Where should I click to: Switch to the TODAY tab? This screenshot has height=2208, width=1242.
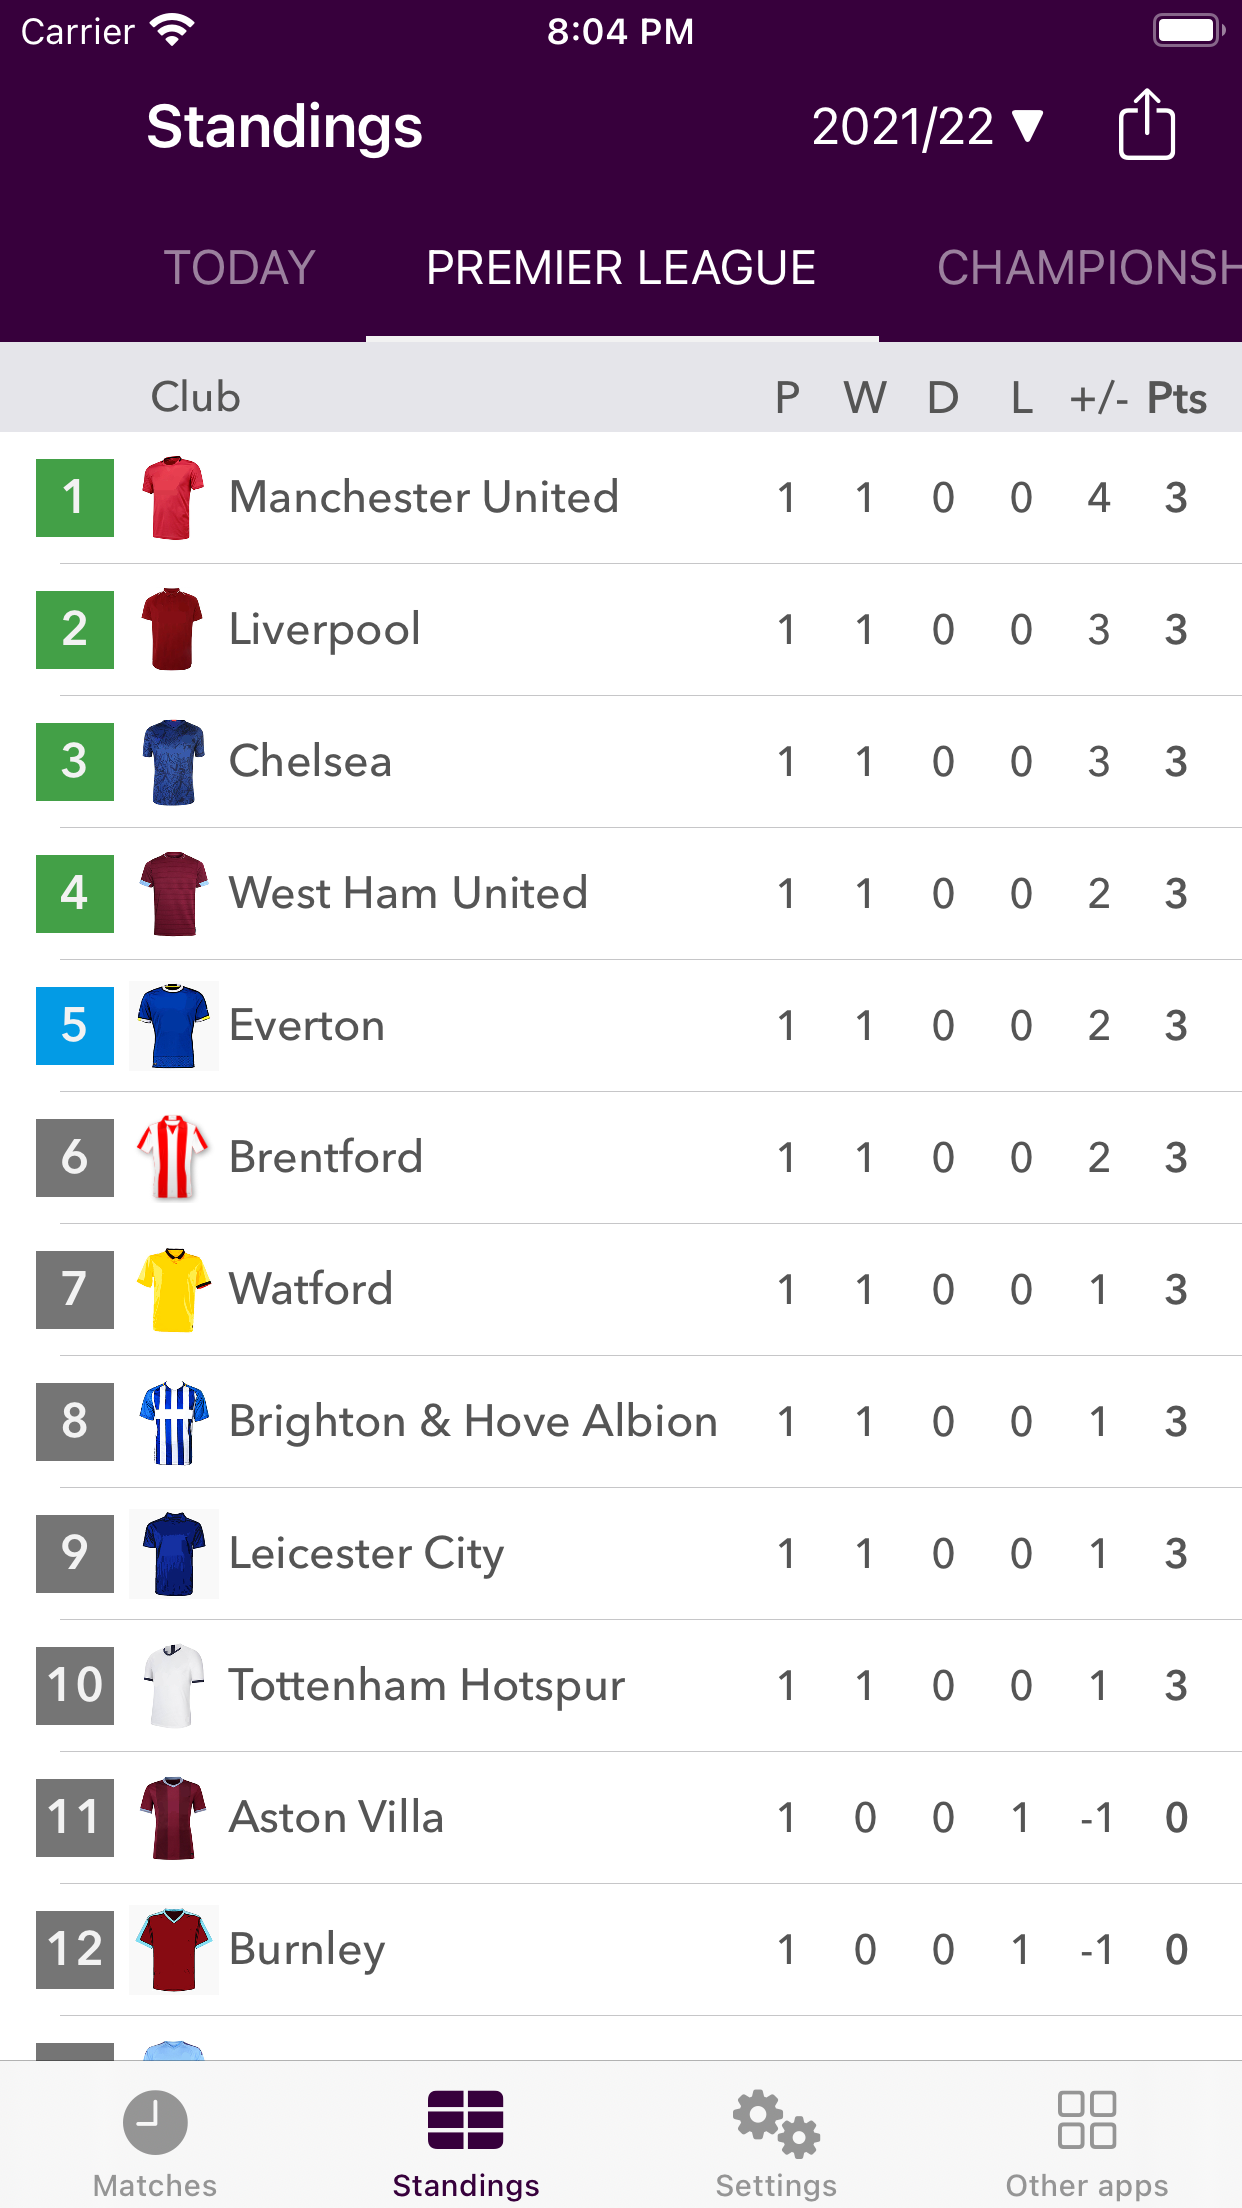point(239,268)
